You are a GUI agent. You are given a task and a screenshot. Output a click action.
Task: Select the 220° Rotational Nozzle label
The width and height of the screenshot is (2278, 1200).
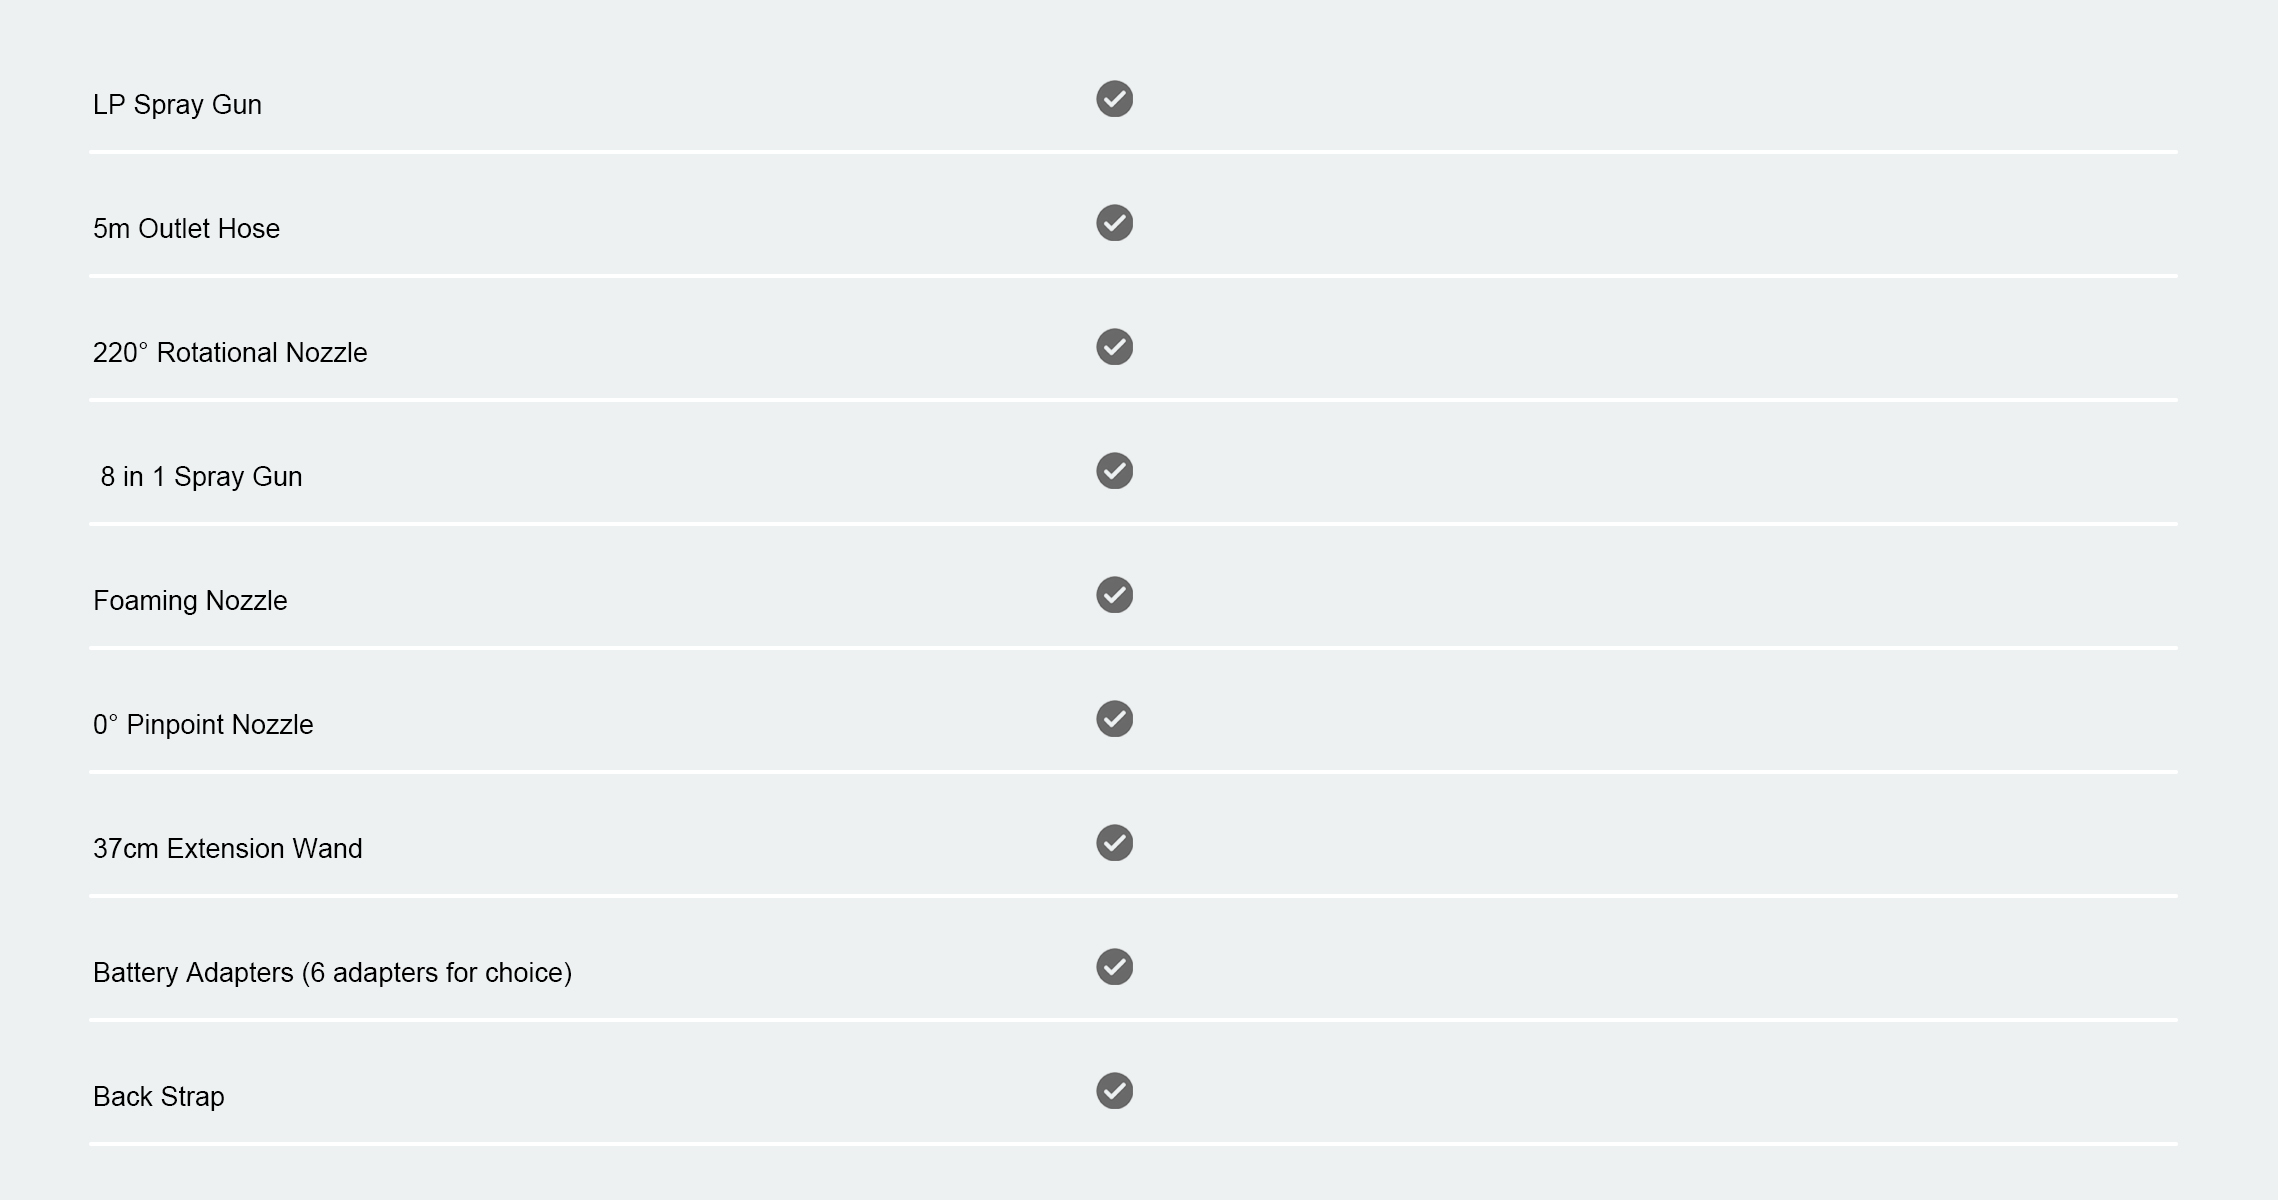click(230, 353)
